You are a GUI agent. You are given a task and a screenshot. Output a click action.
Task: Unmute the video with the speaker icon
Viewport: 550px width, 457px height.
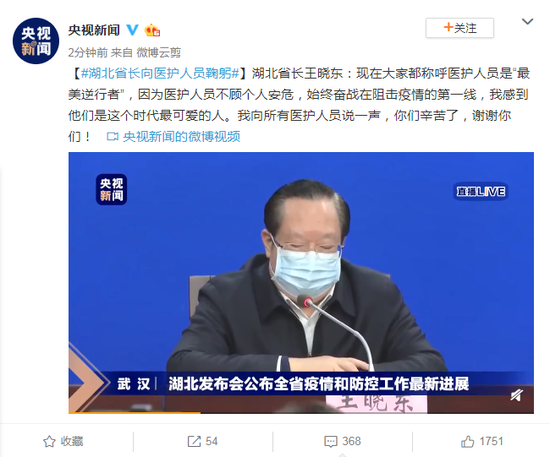[517, 395]
